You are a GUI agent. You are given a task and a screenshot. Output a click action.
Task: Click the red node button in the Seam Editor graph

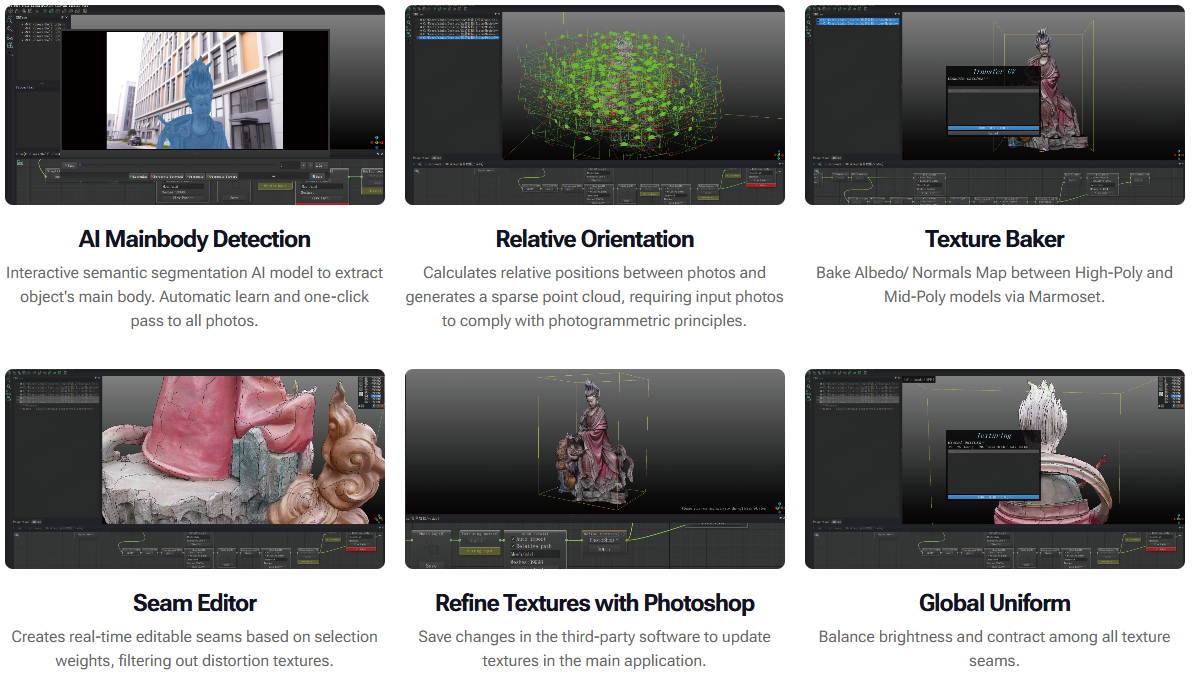[360, 548]
